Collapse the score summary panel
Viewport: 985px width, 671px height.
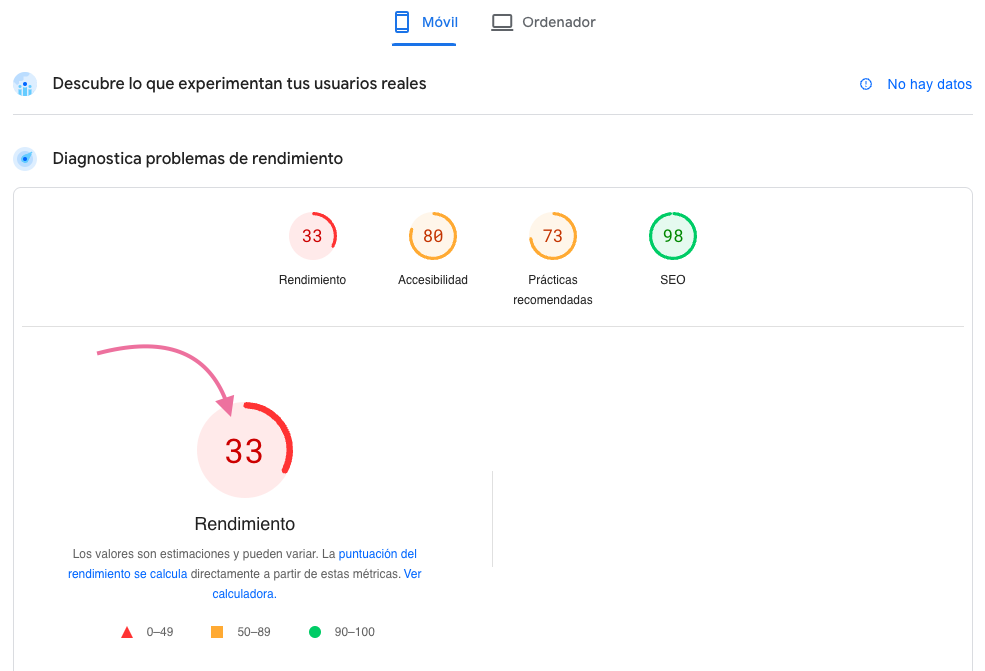click(492, 256)
